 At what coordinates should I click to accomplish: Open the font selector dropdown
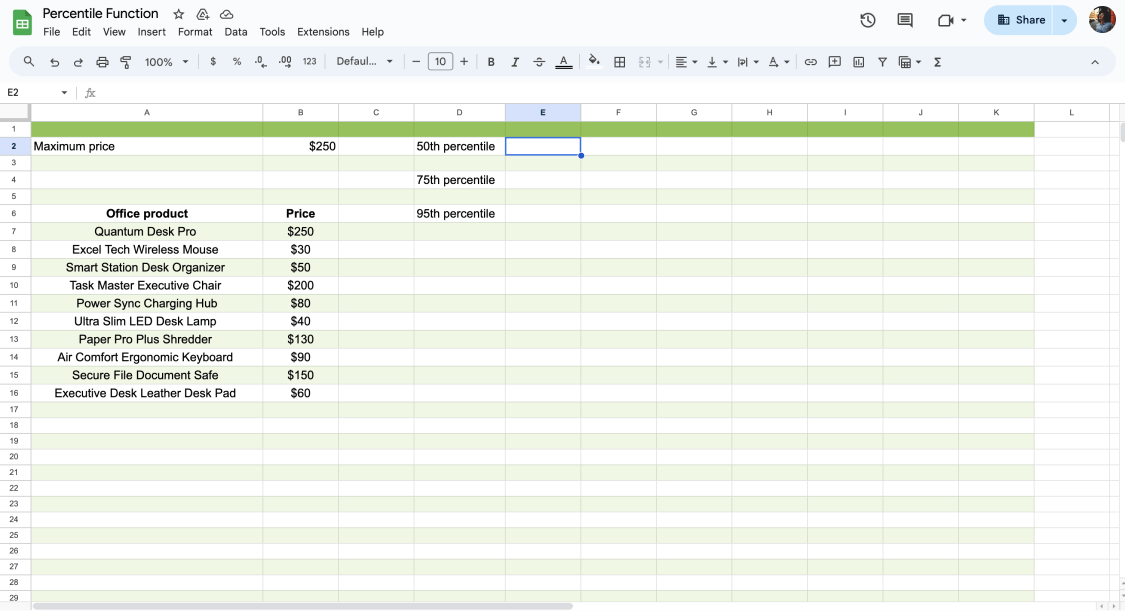point(365,61)
